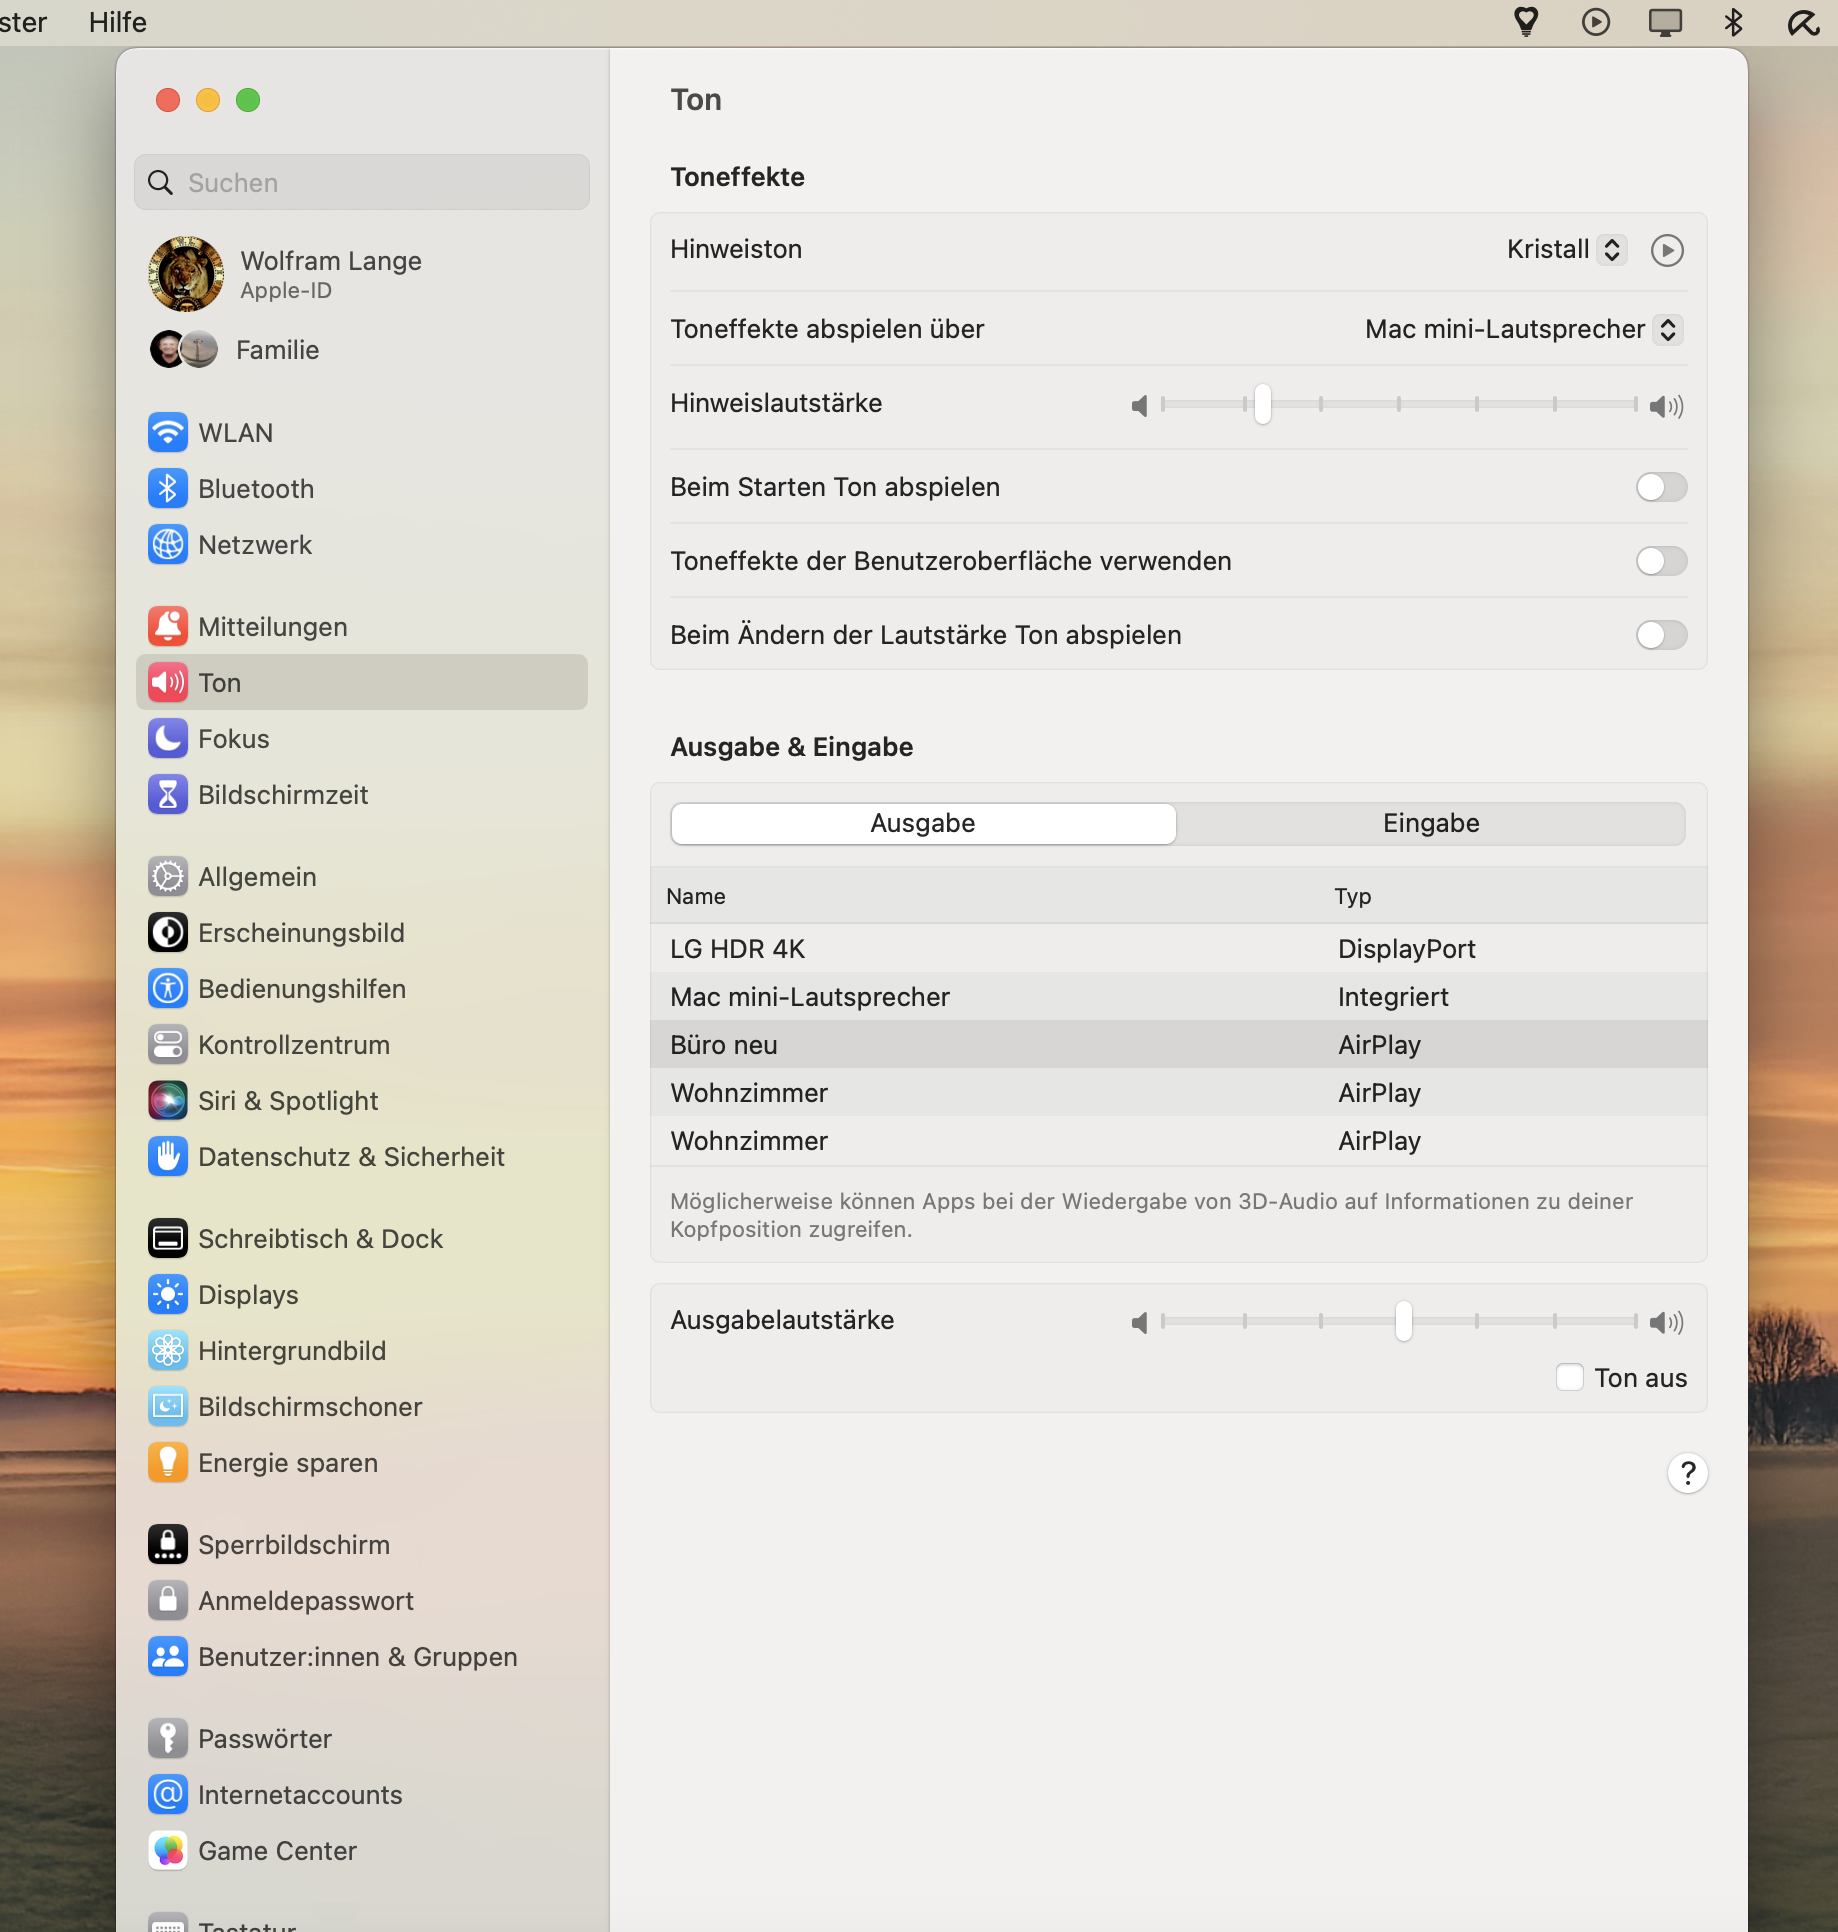This screenshot has height=1932, width=1838.
Task: Click the Energie sparen bulb icon
Action: [x=168, y=1462]
